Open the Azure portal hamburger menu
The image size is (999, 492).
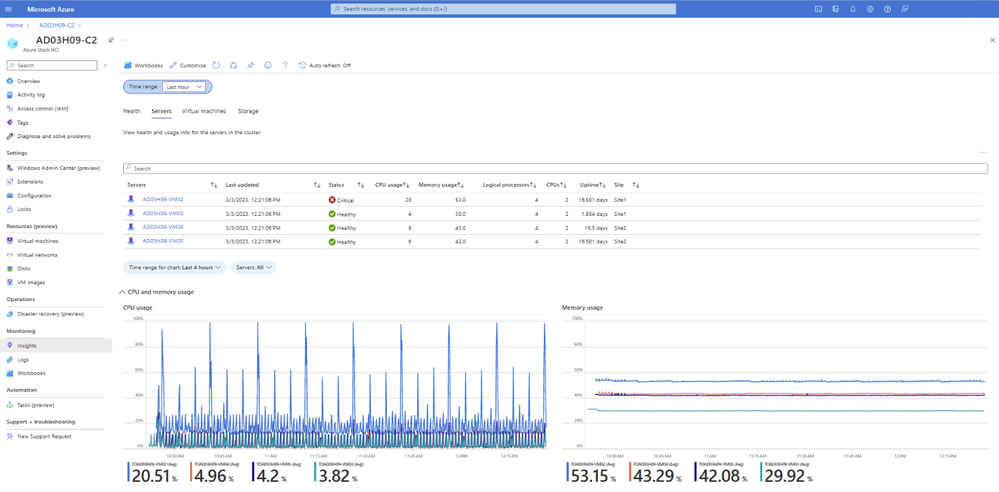coord(9,9)
